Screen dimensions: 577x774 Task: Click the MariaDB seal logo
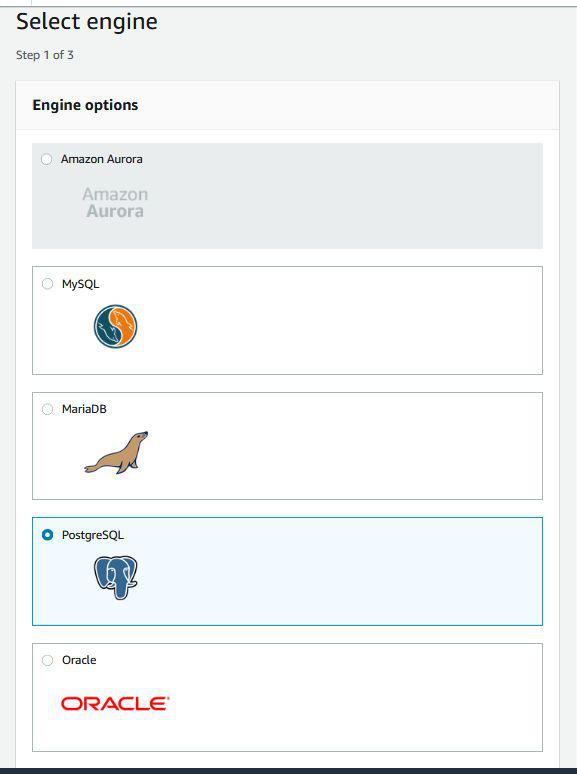click(x=116, y=453)
